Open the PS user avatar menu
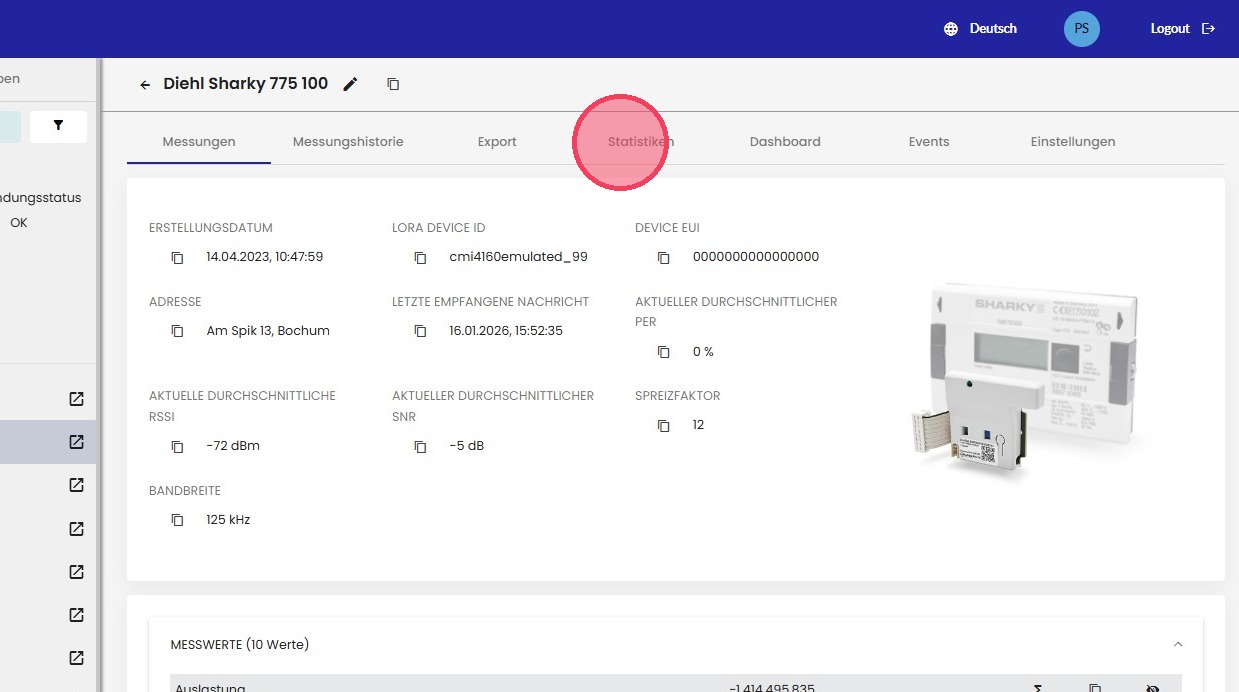Viewport: 1239px width, 692px height. coord(1081,29)
